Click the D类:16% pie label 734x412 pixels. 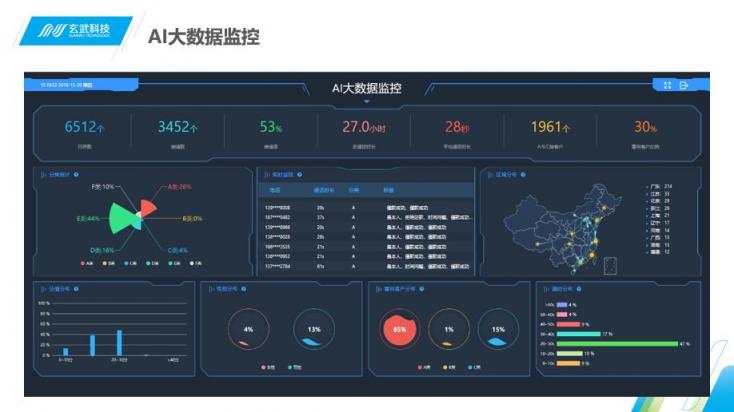(x=102, y=250)
